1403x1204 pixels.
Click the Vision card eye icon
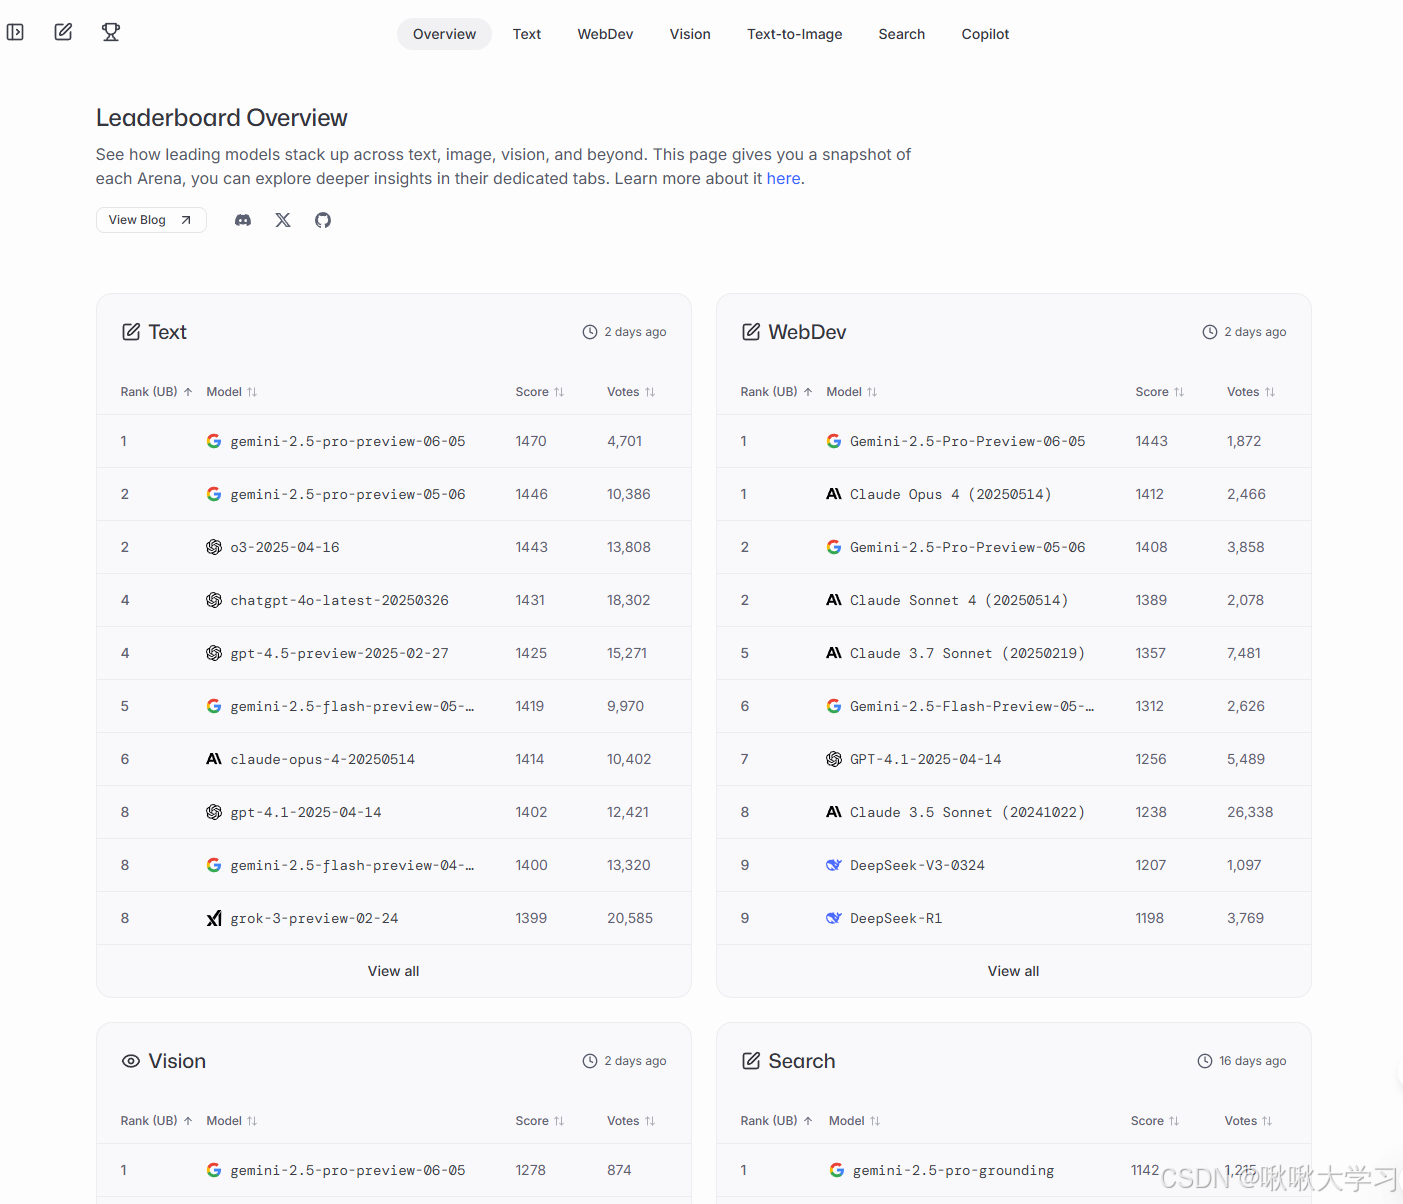coord(131,1061)
